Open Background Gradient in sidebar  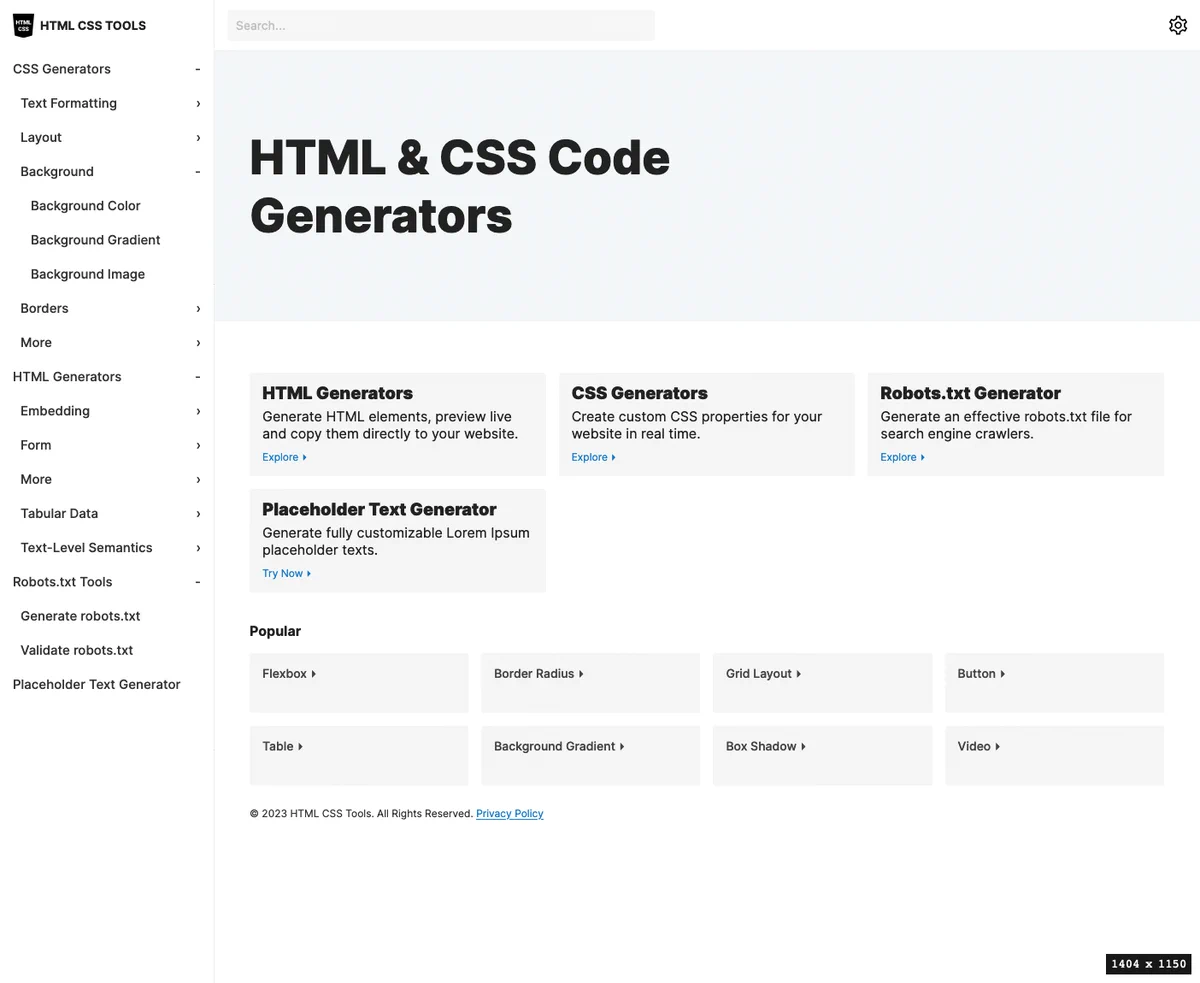tap(95, 240)
